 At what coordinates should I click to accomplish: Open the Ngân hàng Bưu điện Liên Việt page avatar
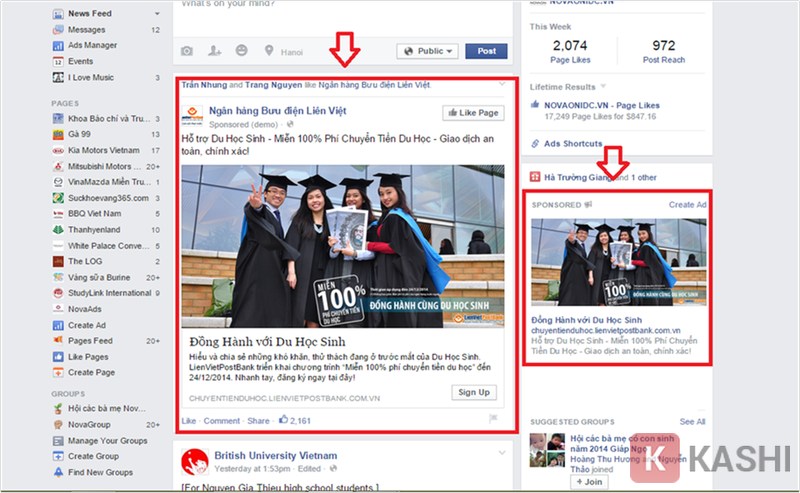click(x=193, y=114)
